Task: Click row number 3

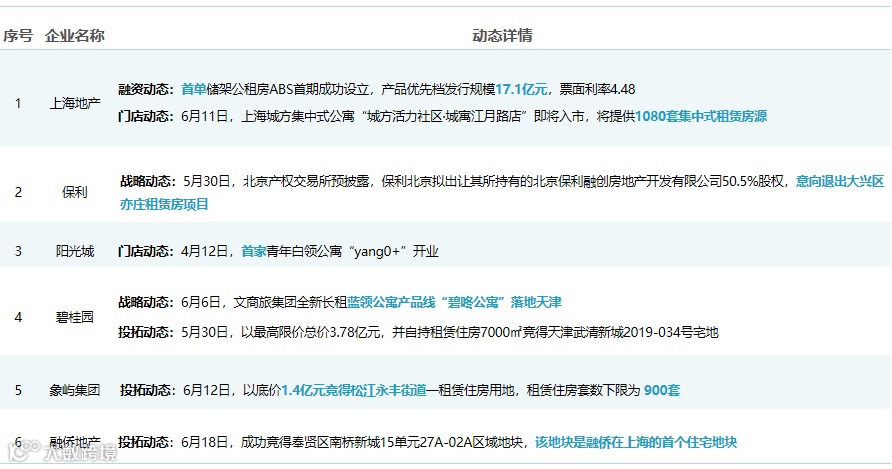Action: pyautogui.click(x=18, y=251)
